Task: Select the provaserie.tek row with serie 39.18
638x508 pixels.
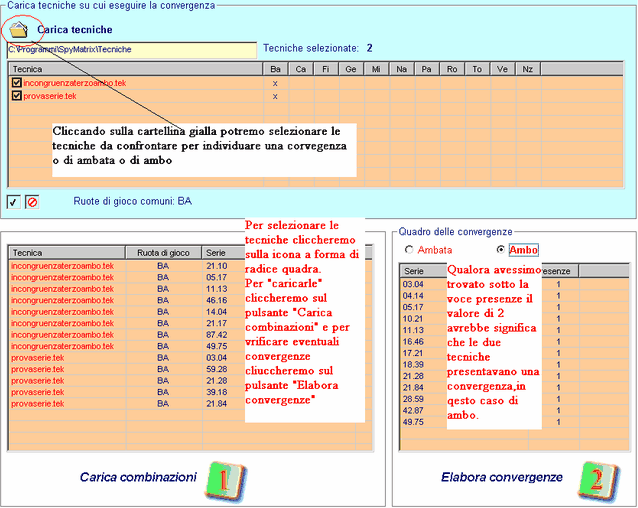Action: pos(127,392)
